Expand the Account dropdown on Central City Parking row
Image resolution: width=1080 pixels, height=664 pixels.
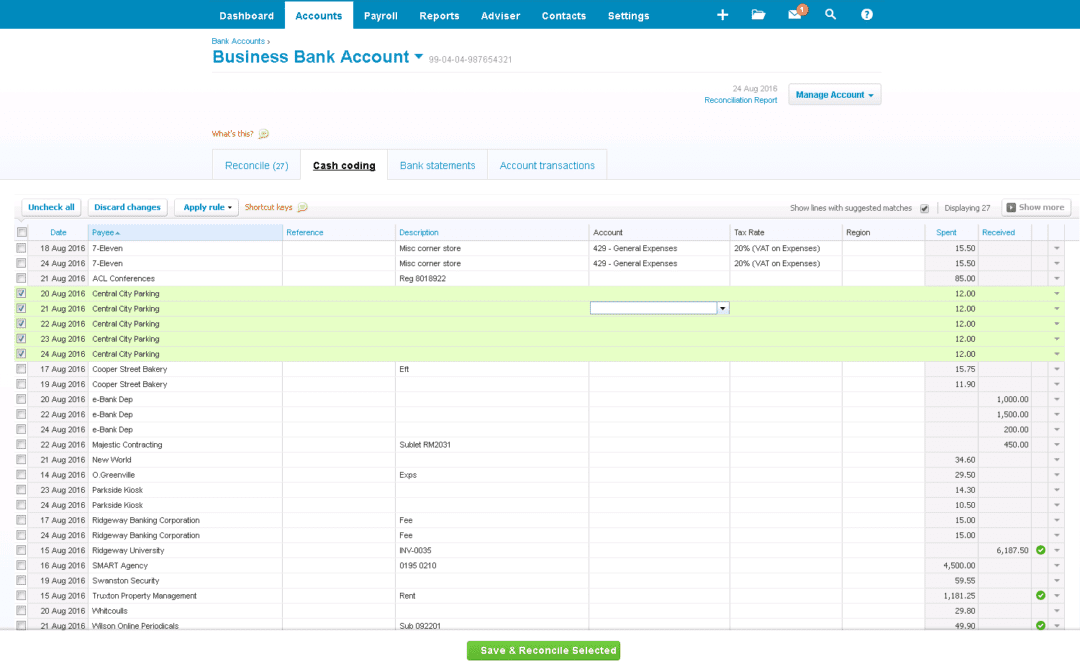click(x=722, y=308)
